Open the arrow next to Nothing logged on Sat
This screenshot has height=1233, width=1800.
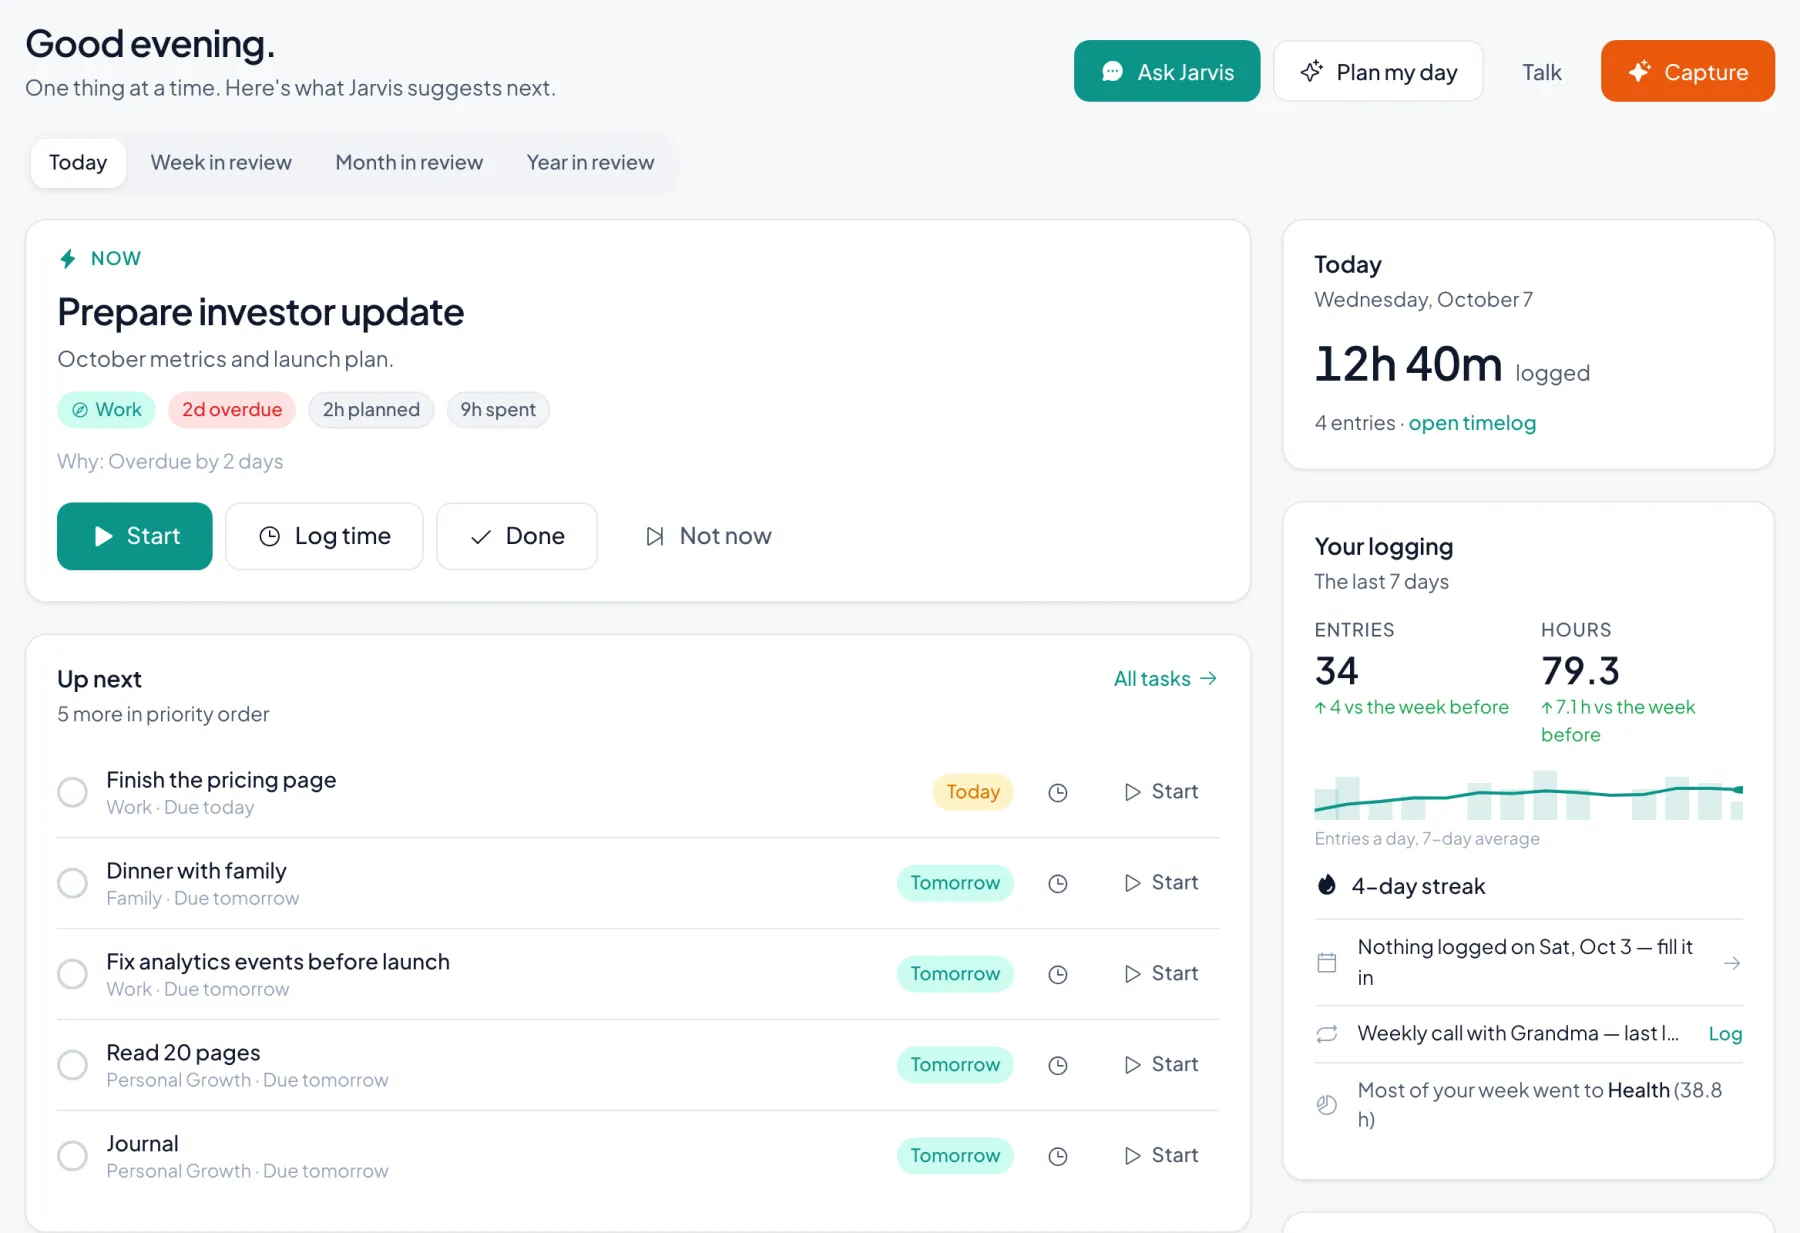tap(1733, 963)
